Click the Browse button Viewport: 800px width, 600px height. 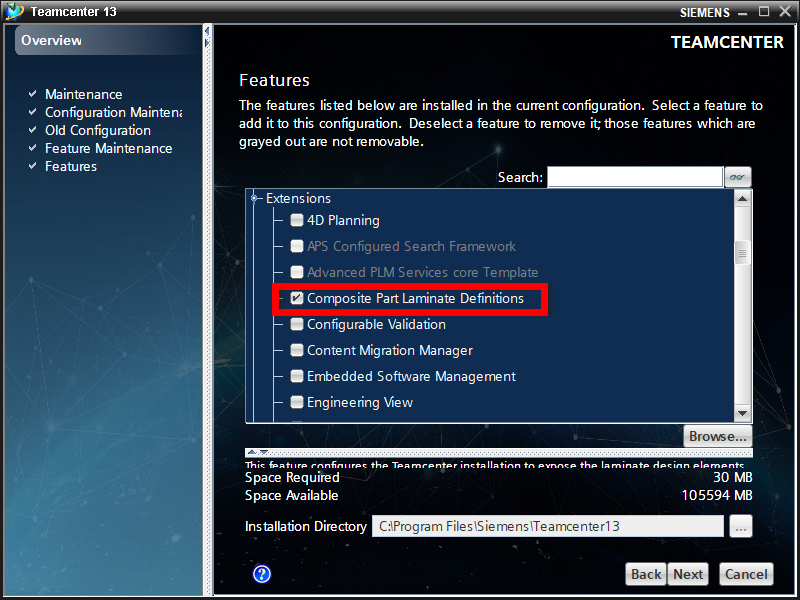click(717, 436)
